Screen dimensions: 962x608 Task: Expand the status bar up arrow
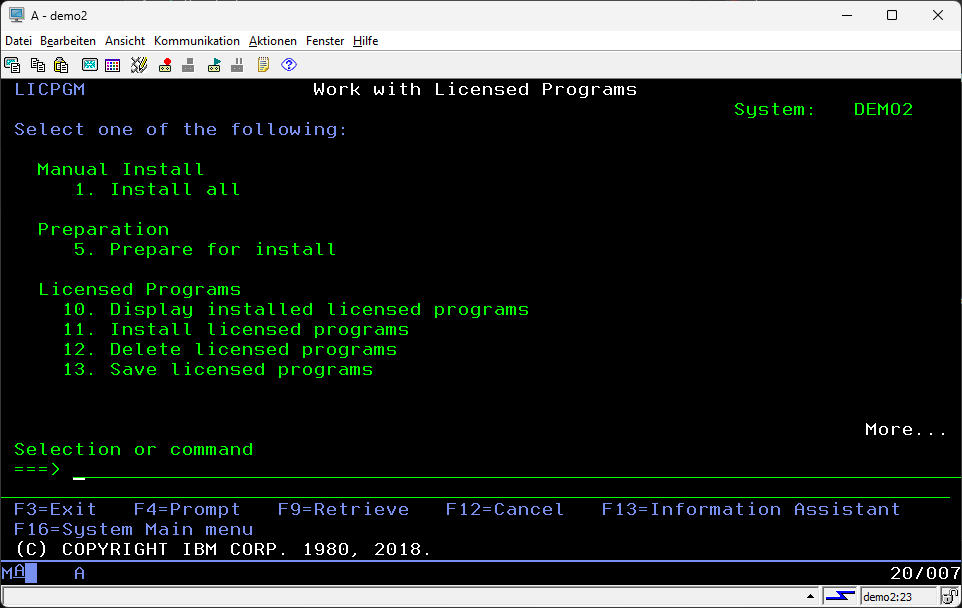[x=809, y=597]
